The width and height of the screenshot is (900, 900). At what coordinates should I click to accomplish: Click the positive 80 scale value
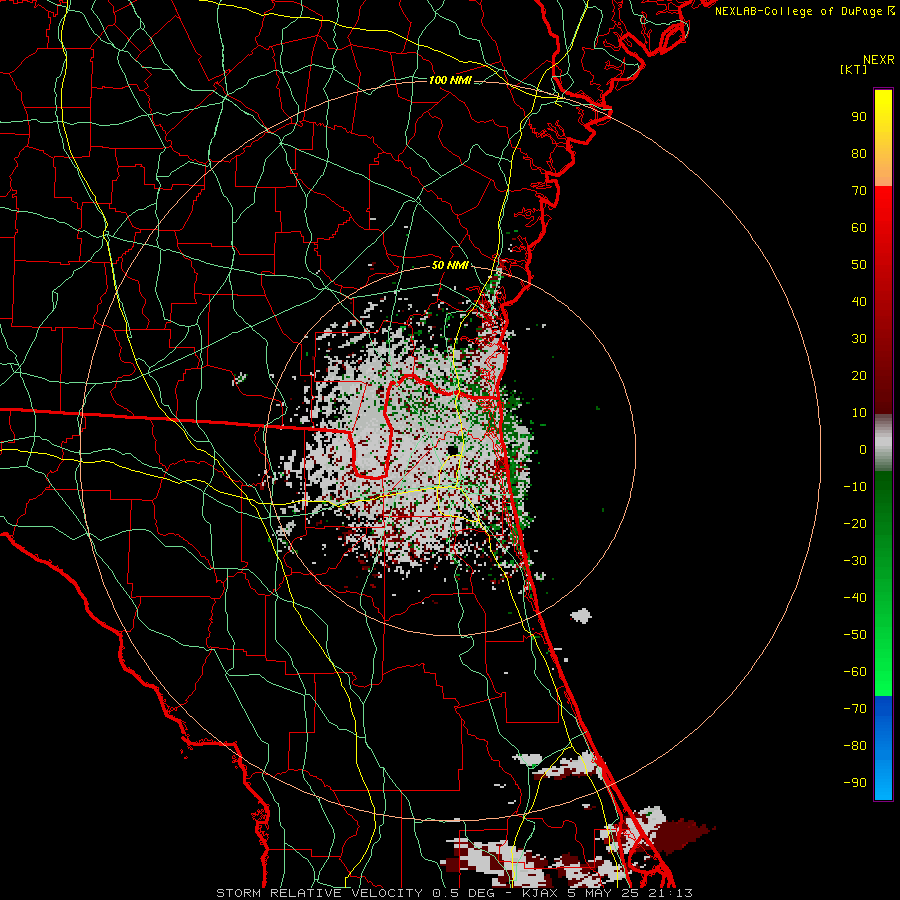point(859,153)
